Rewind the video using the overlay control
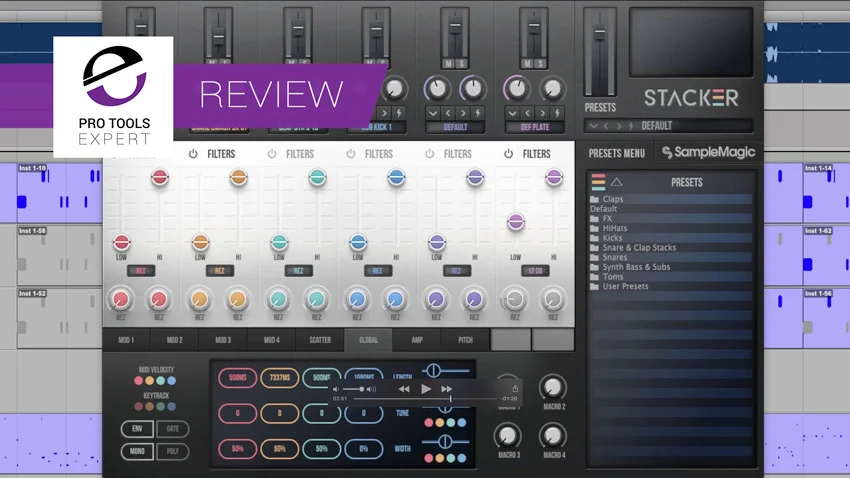The height and width of the screenshot is (478, 850). (404, 389)
